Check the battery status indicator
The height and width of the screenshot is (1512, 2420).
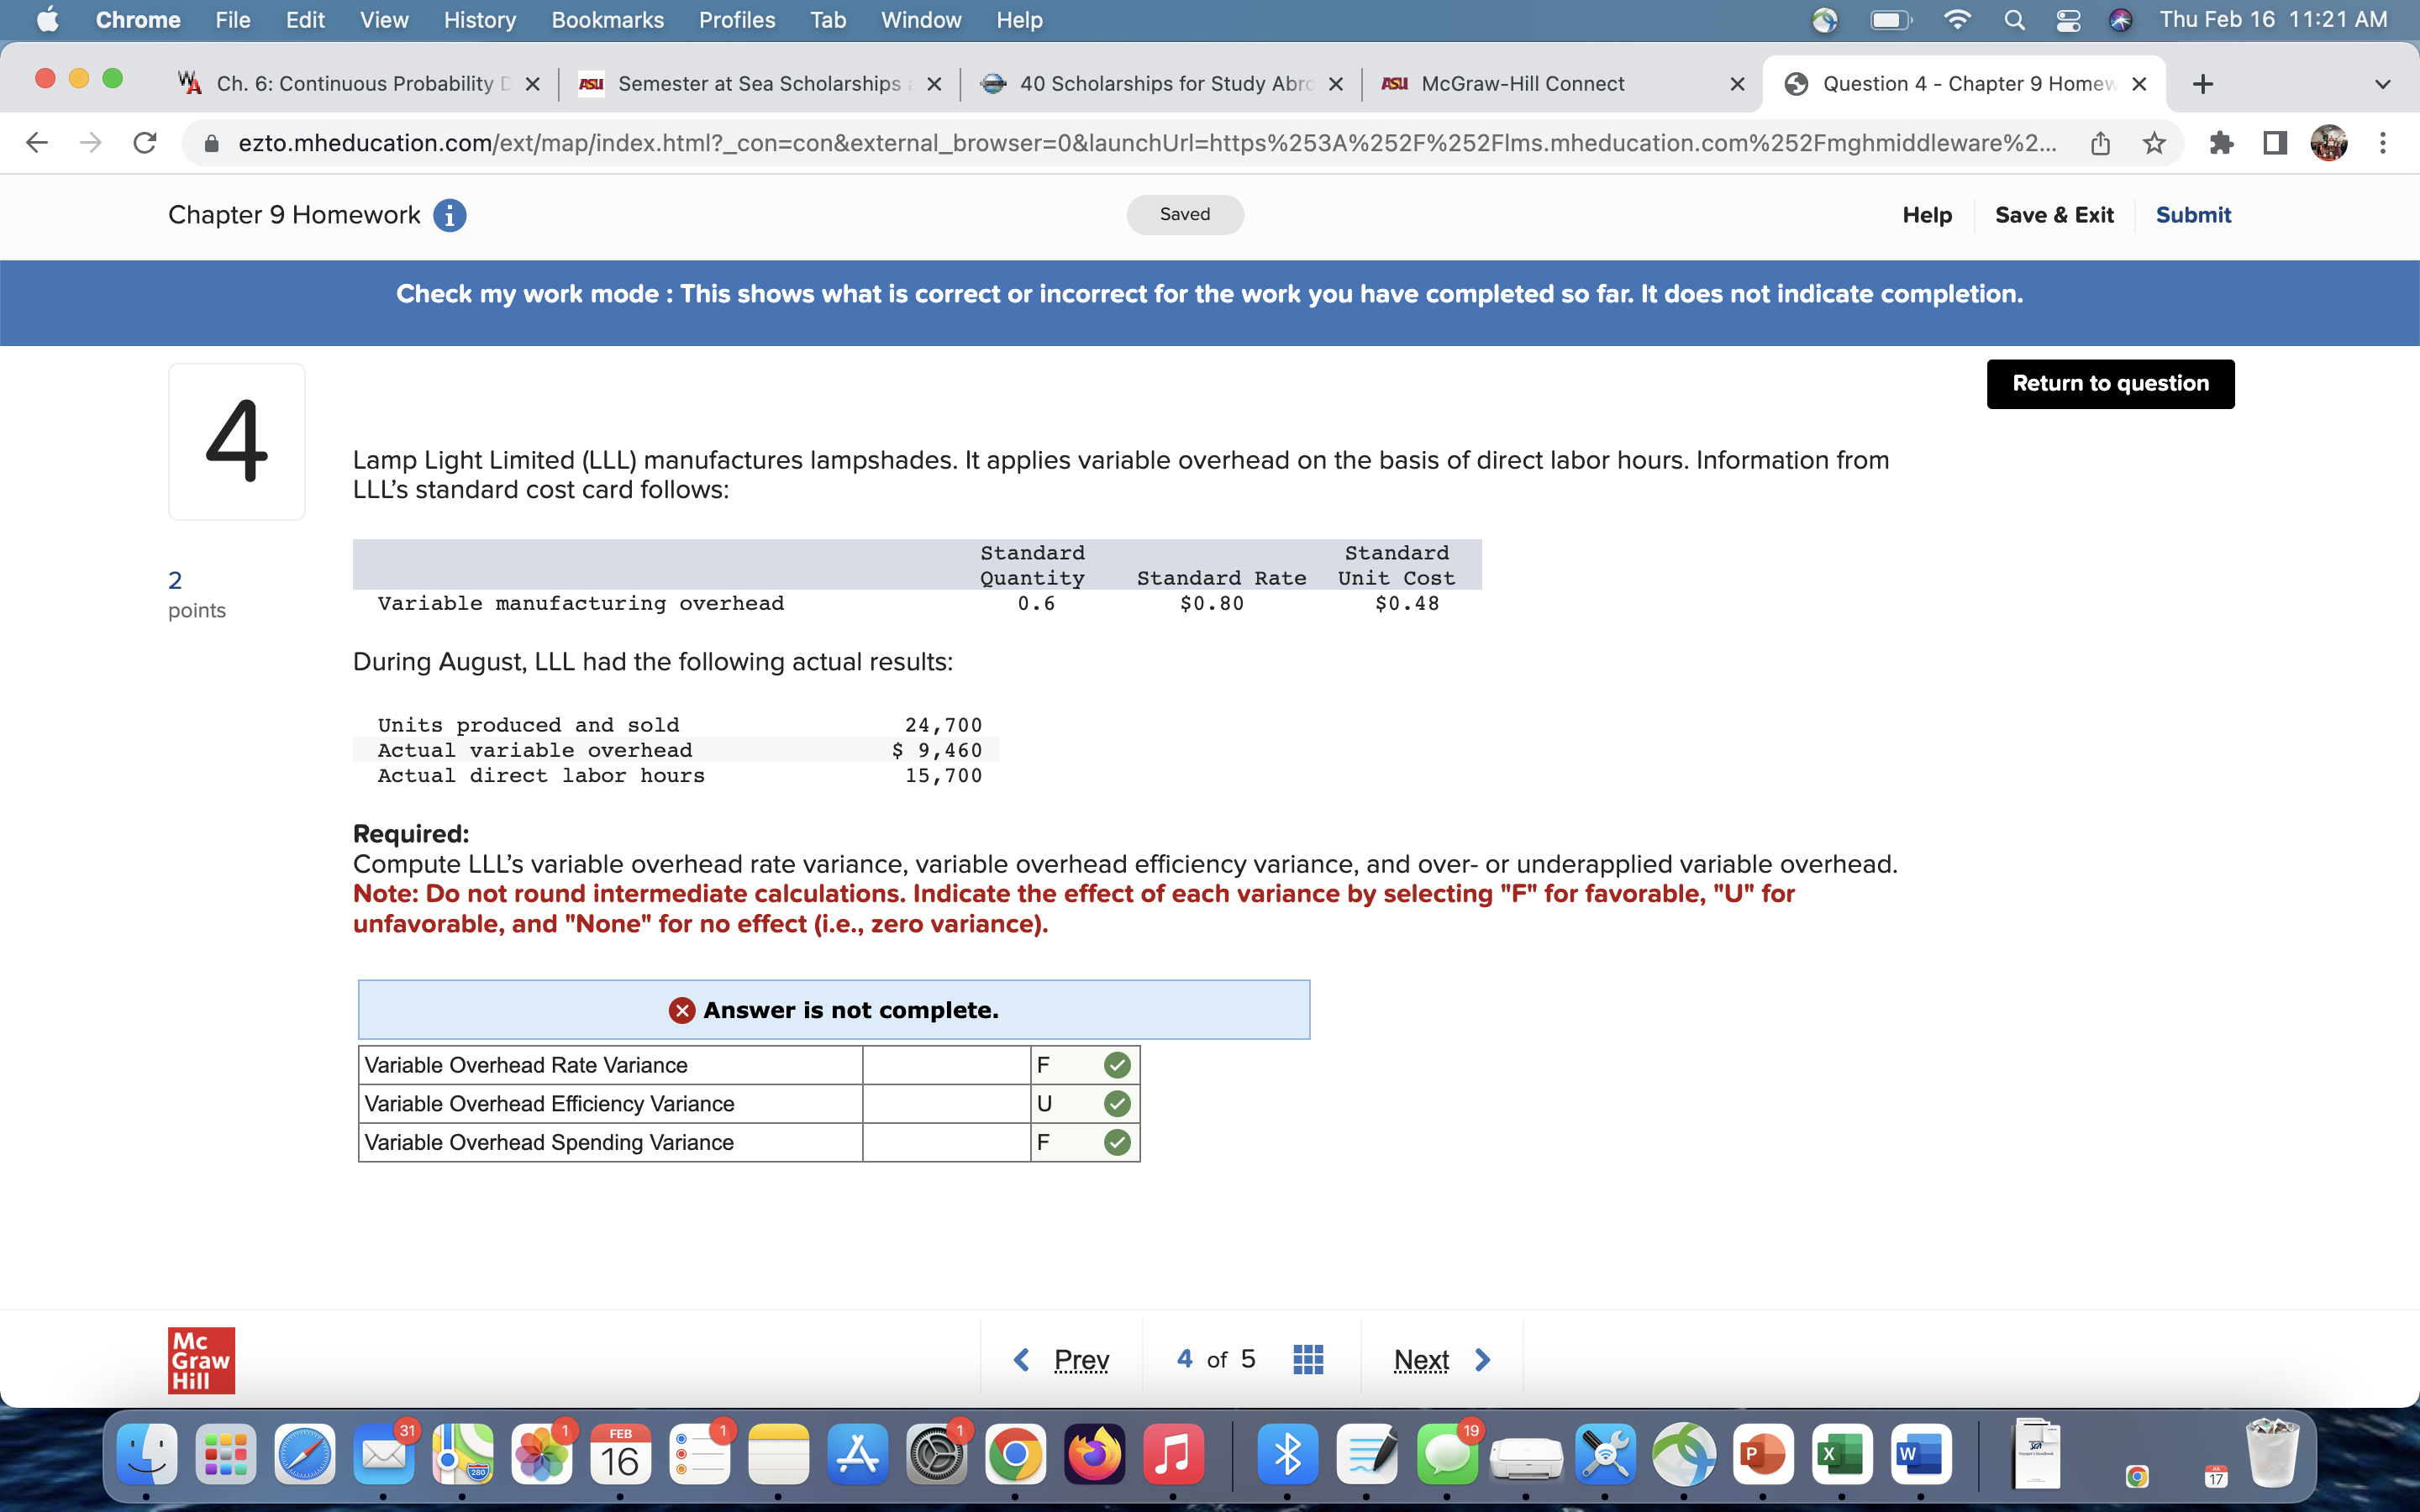(1891, 20)
